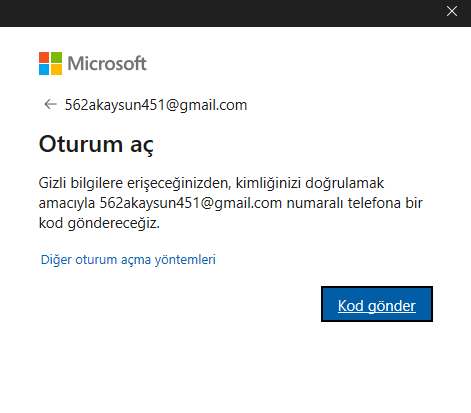The width and height of the screenshot is (471, 413).
Task: Click the blue square of the Microsoft logo
Action: click(x=44, y=69)
